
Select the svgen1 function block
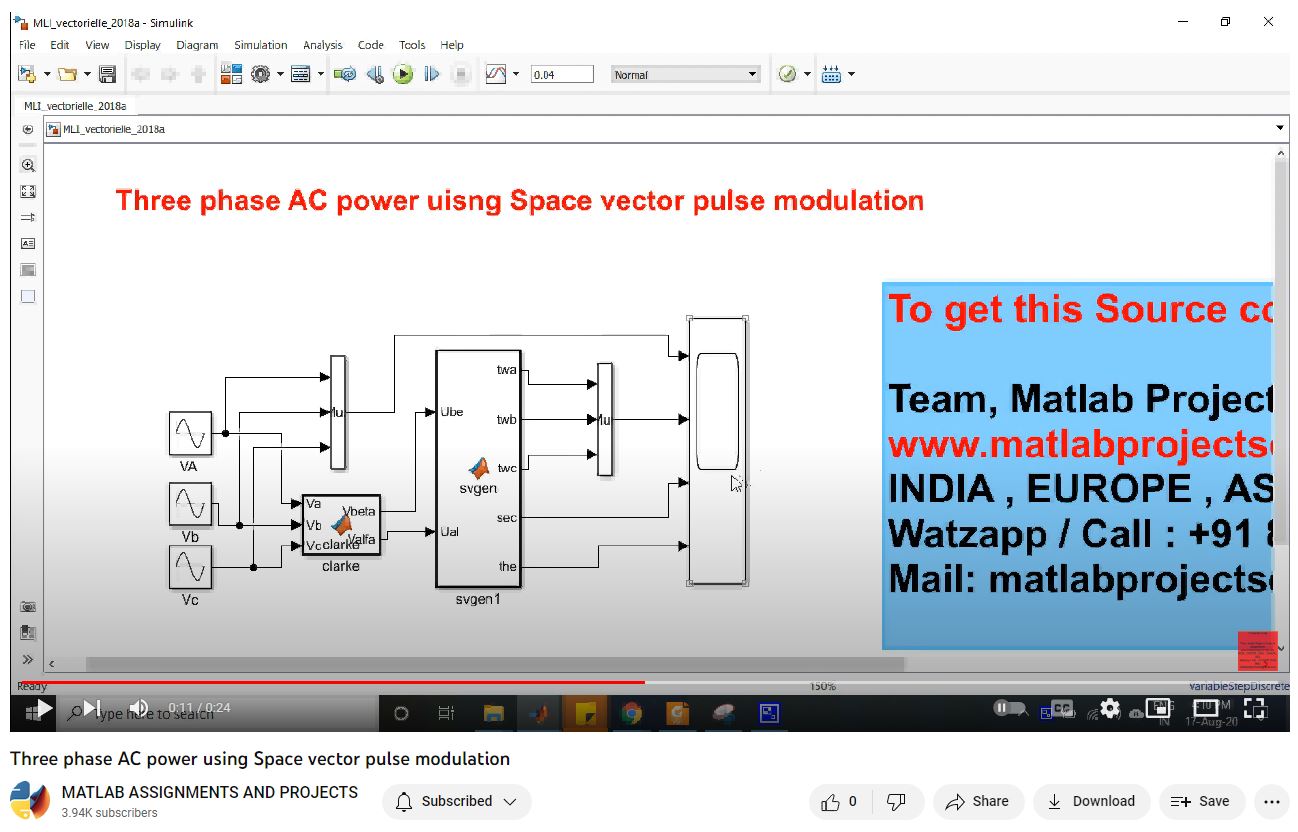478,469
